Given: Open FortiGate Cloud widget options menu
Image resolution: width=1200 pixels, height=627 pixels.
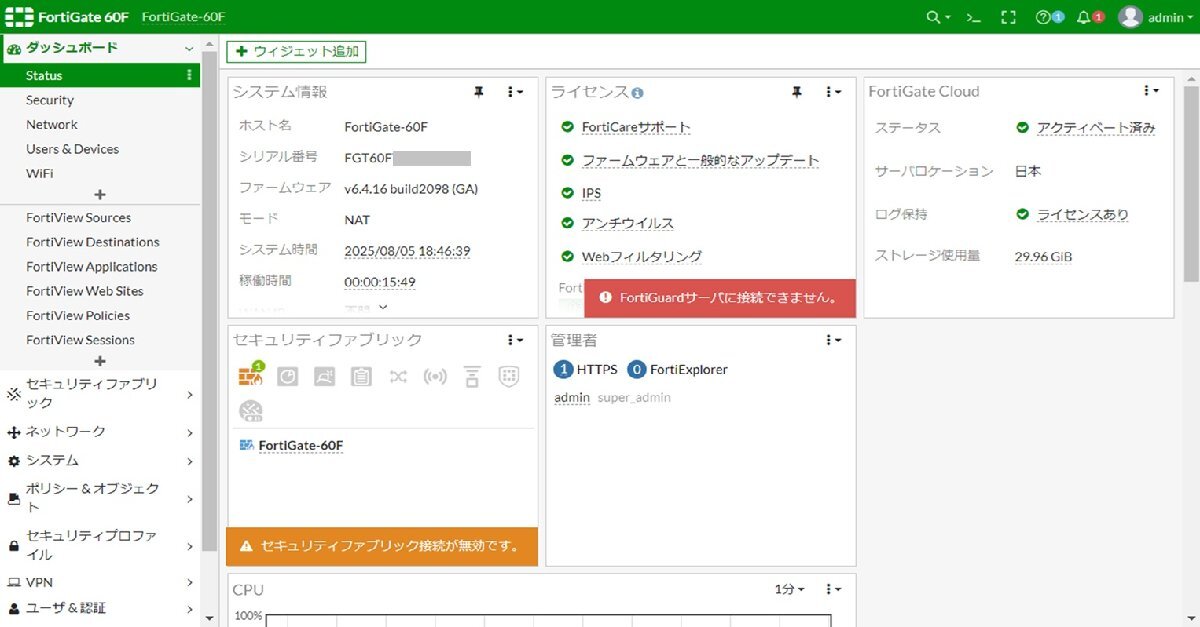Looking at the screenshot, I should (x=1151, y=91).
